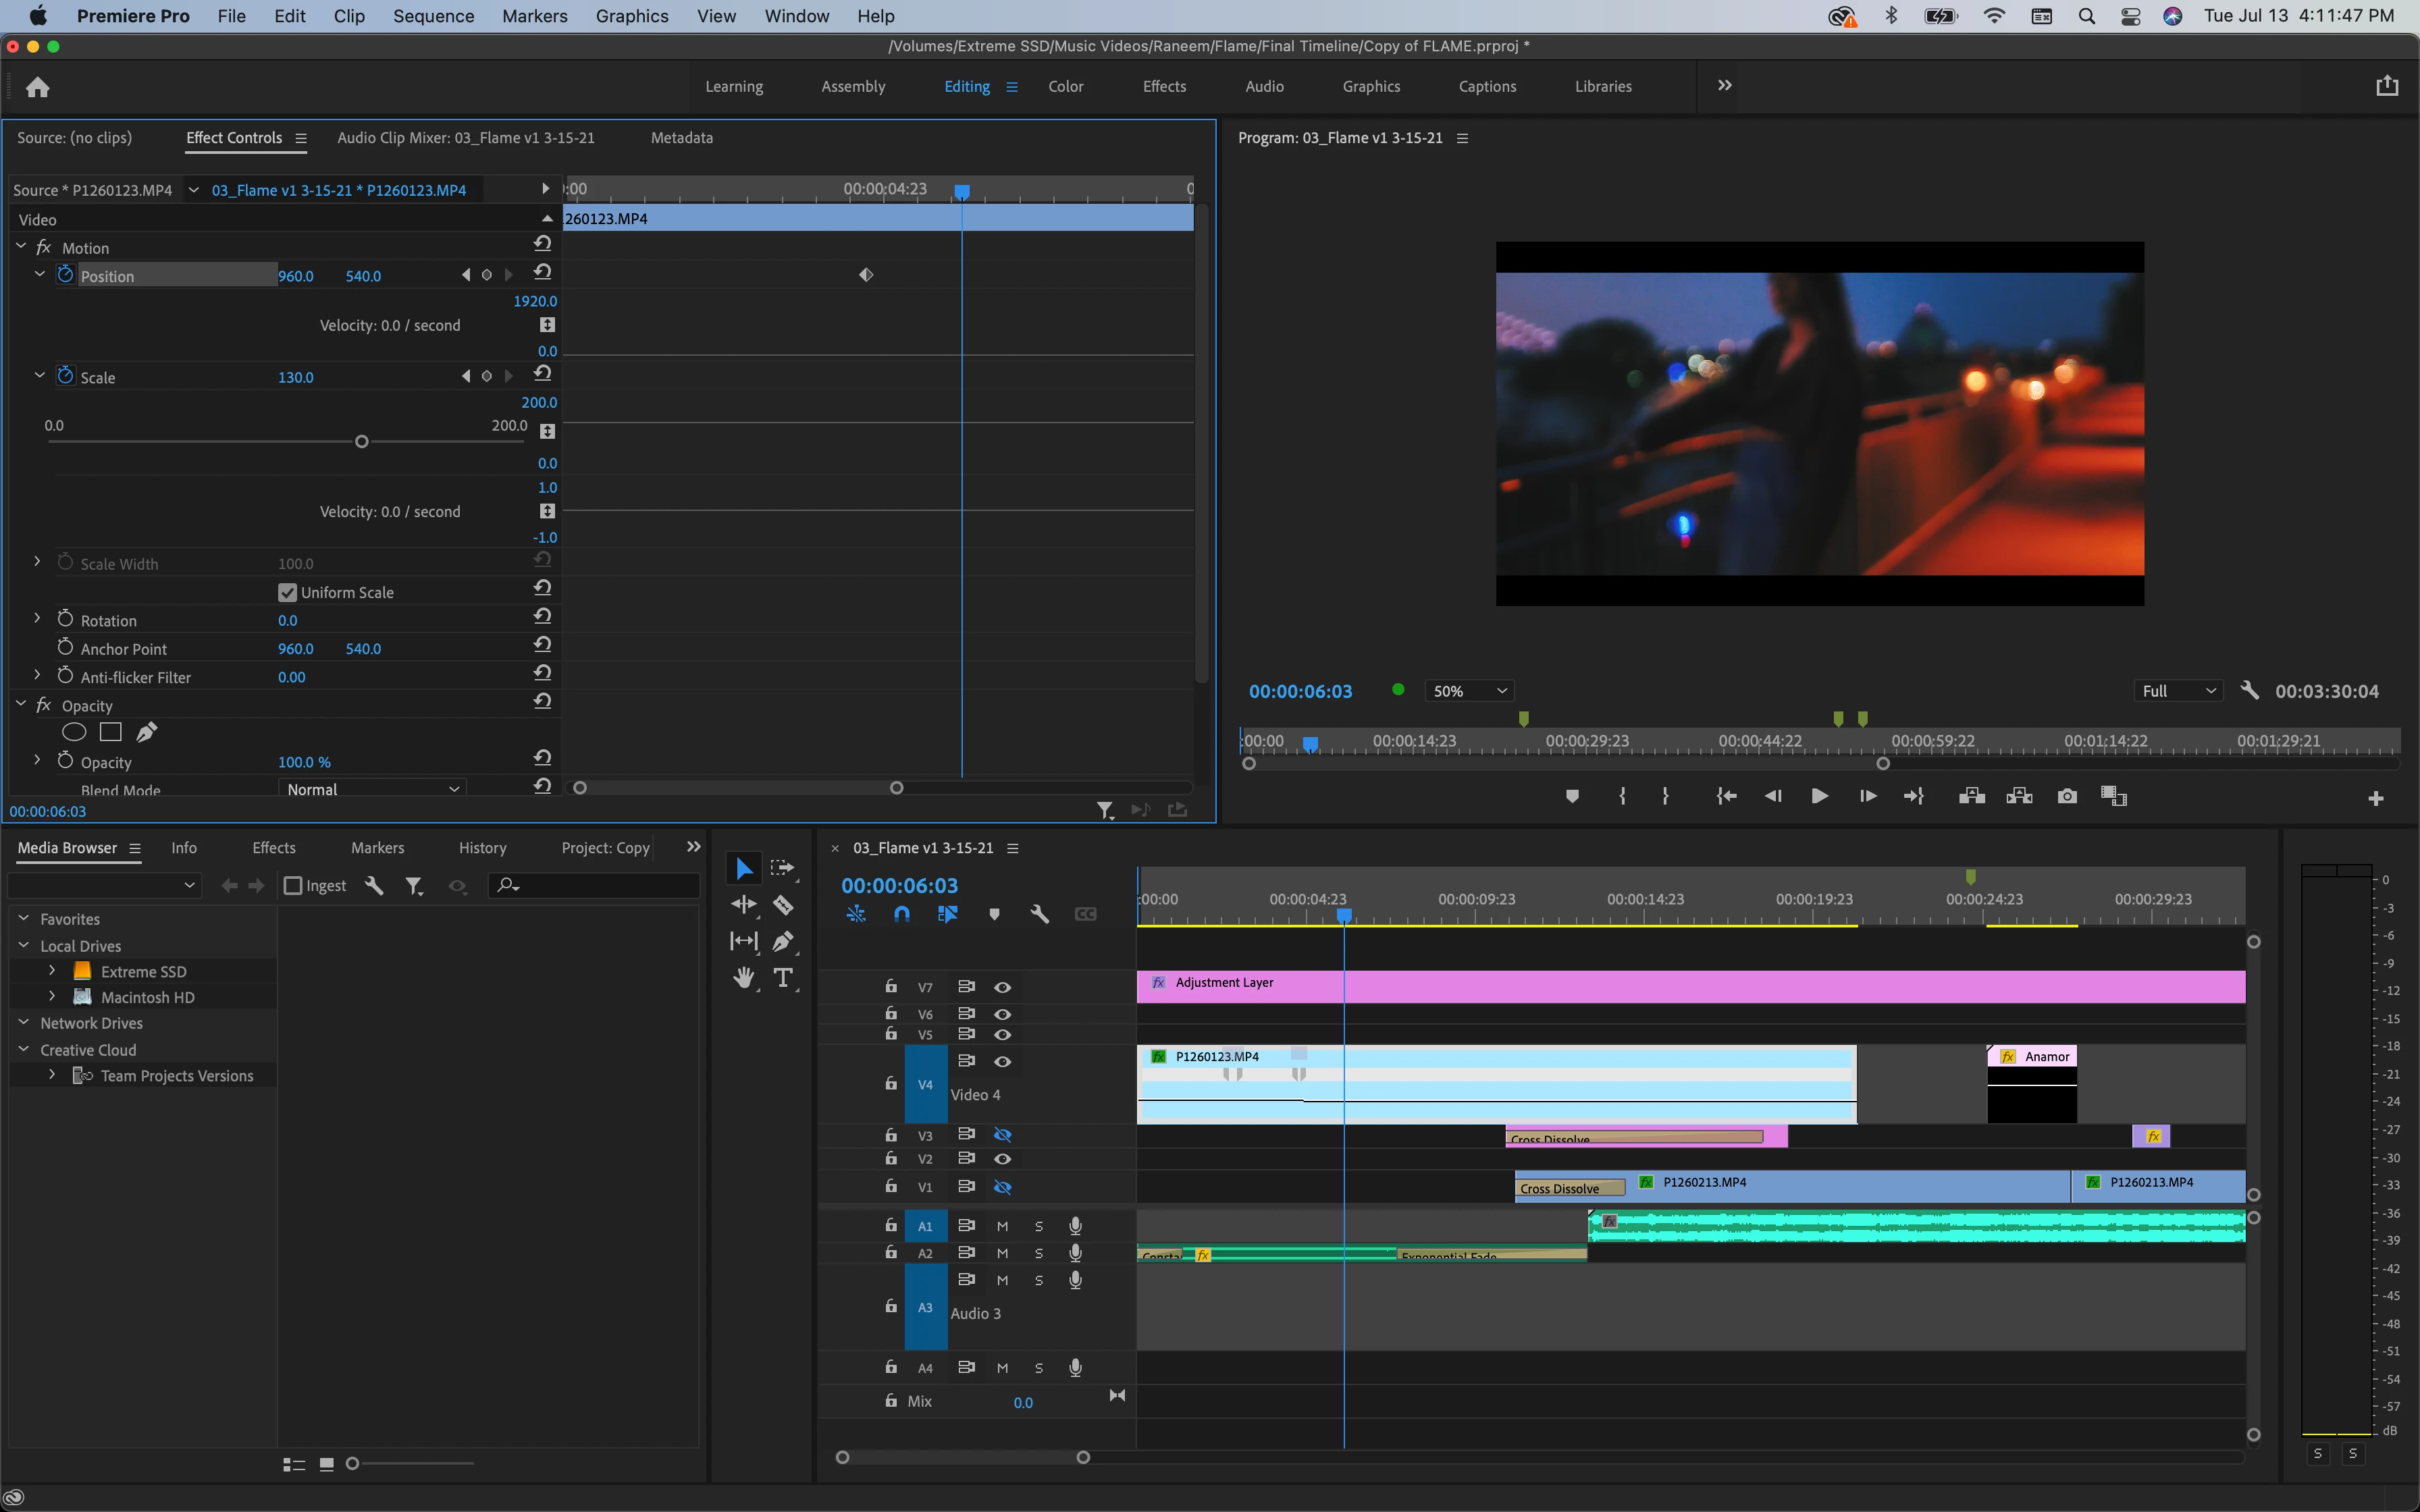Select the Hand tool
This screenshot has height=1512, width=2420.
click(x=743, y=978)
